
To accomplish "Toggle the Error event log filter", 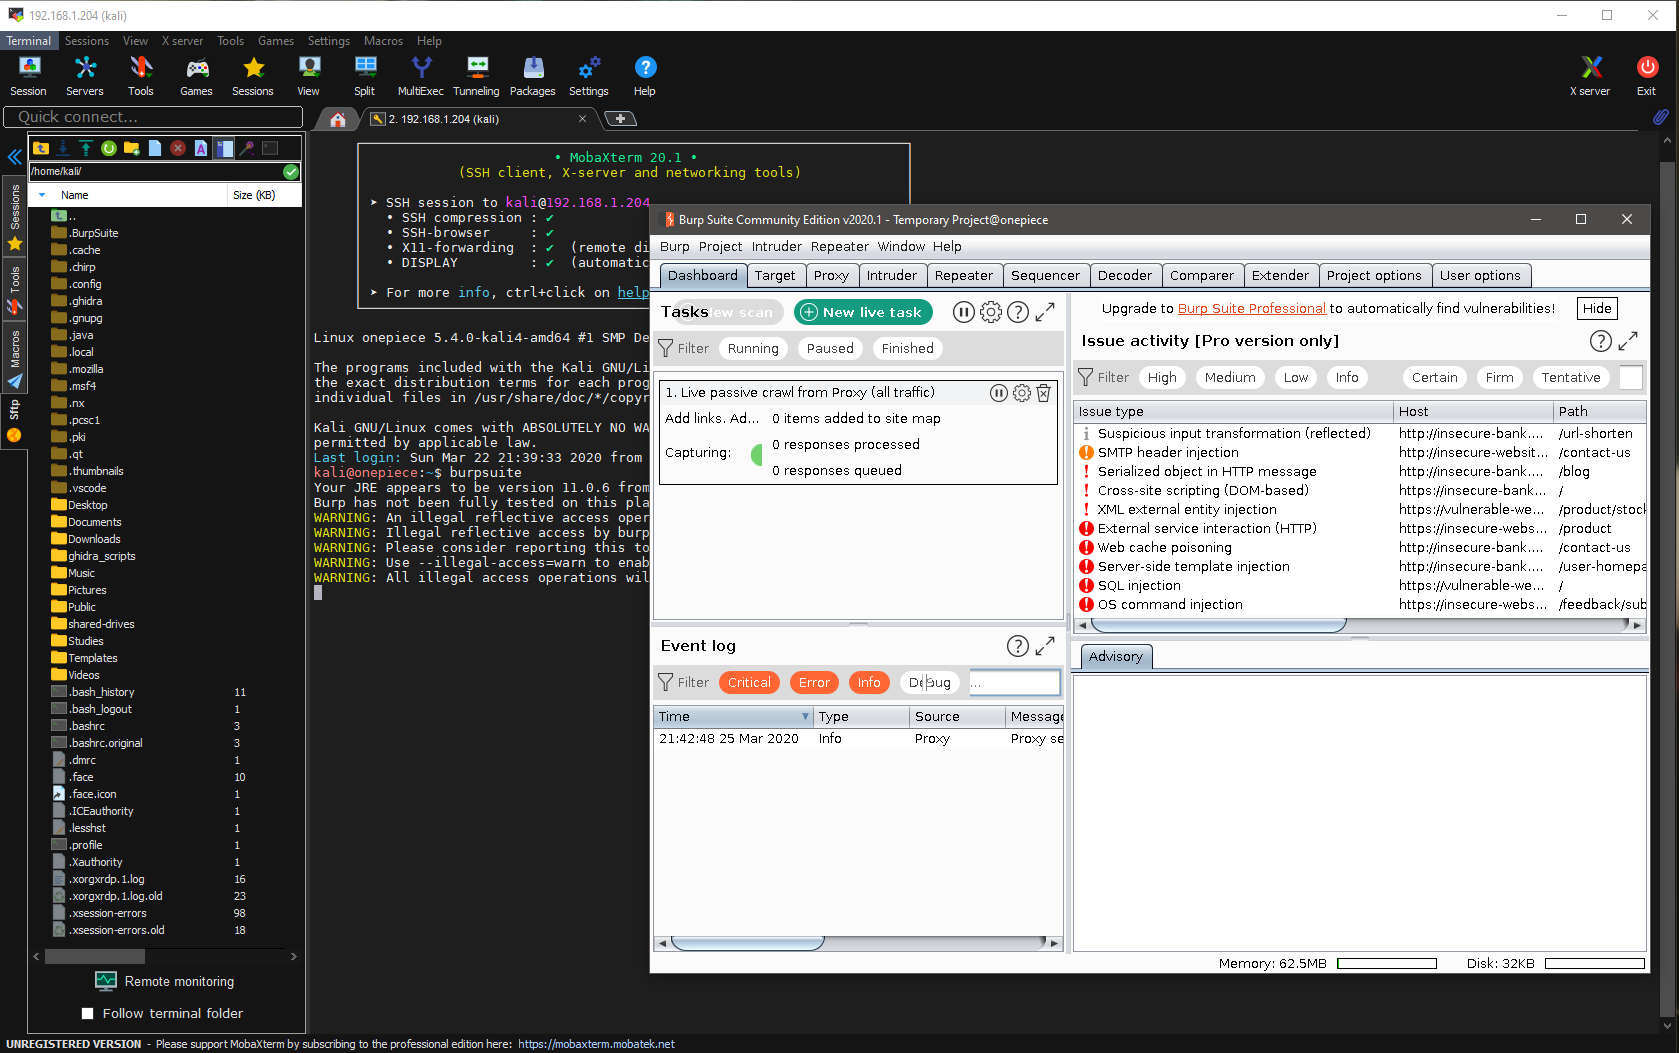I will (814, 682).
